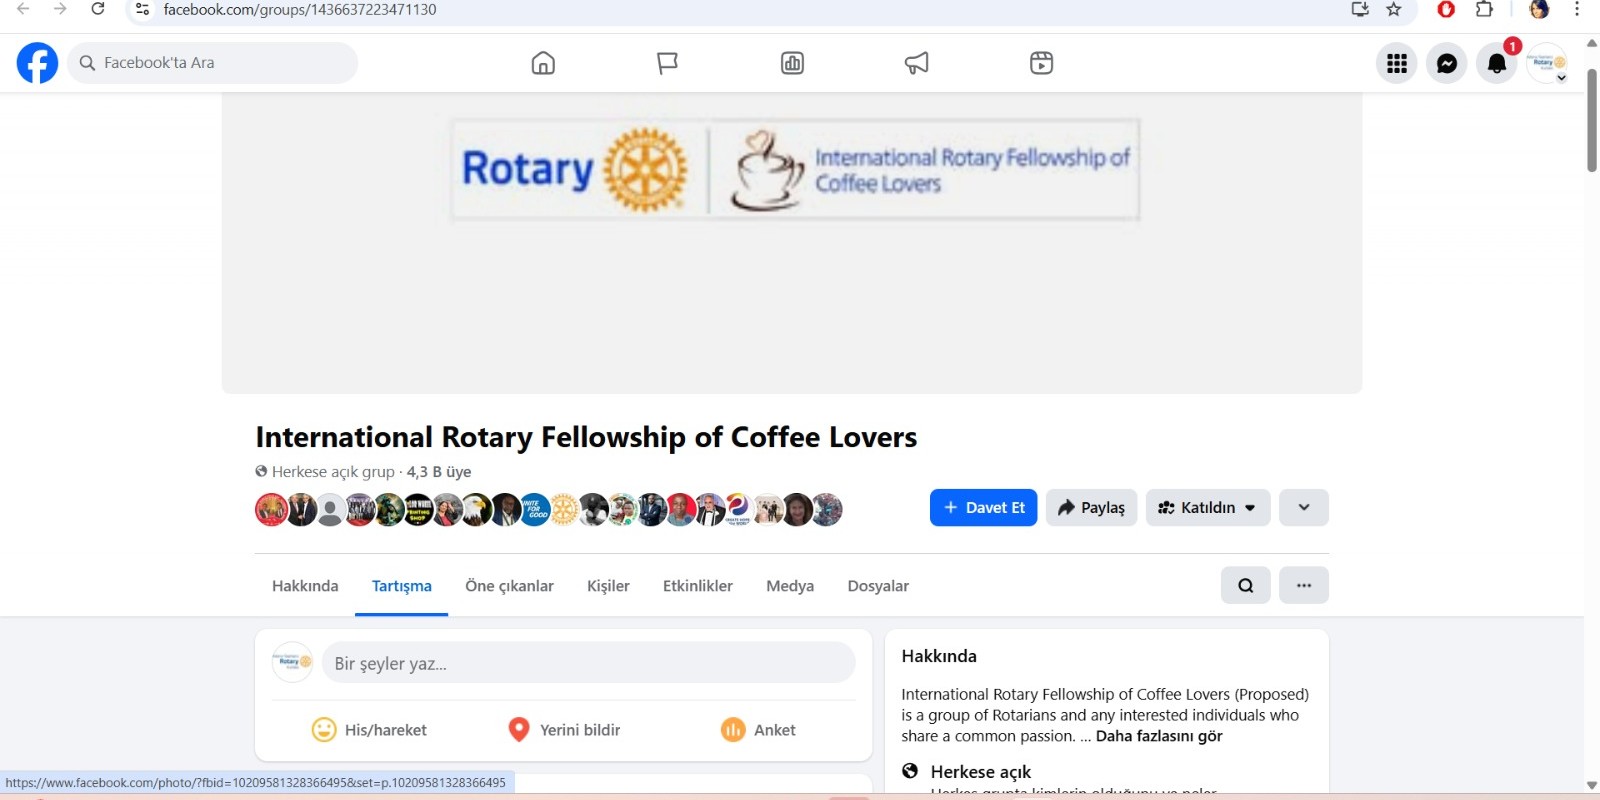The image size is (1600, 800).
Task: Switch to the Öne çıkanlar tab
Action: (509, 586)
